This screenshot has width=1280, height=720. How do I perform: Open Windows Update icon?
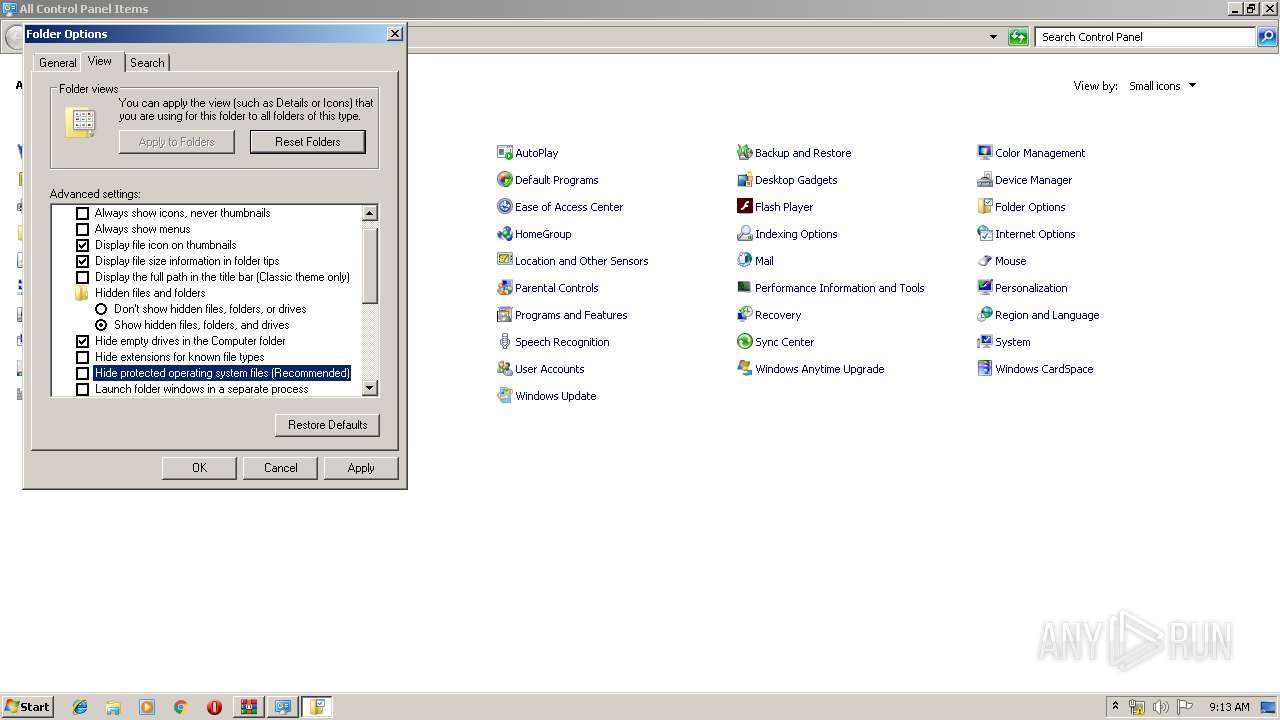(x=504, y=396)
